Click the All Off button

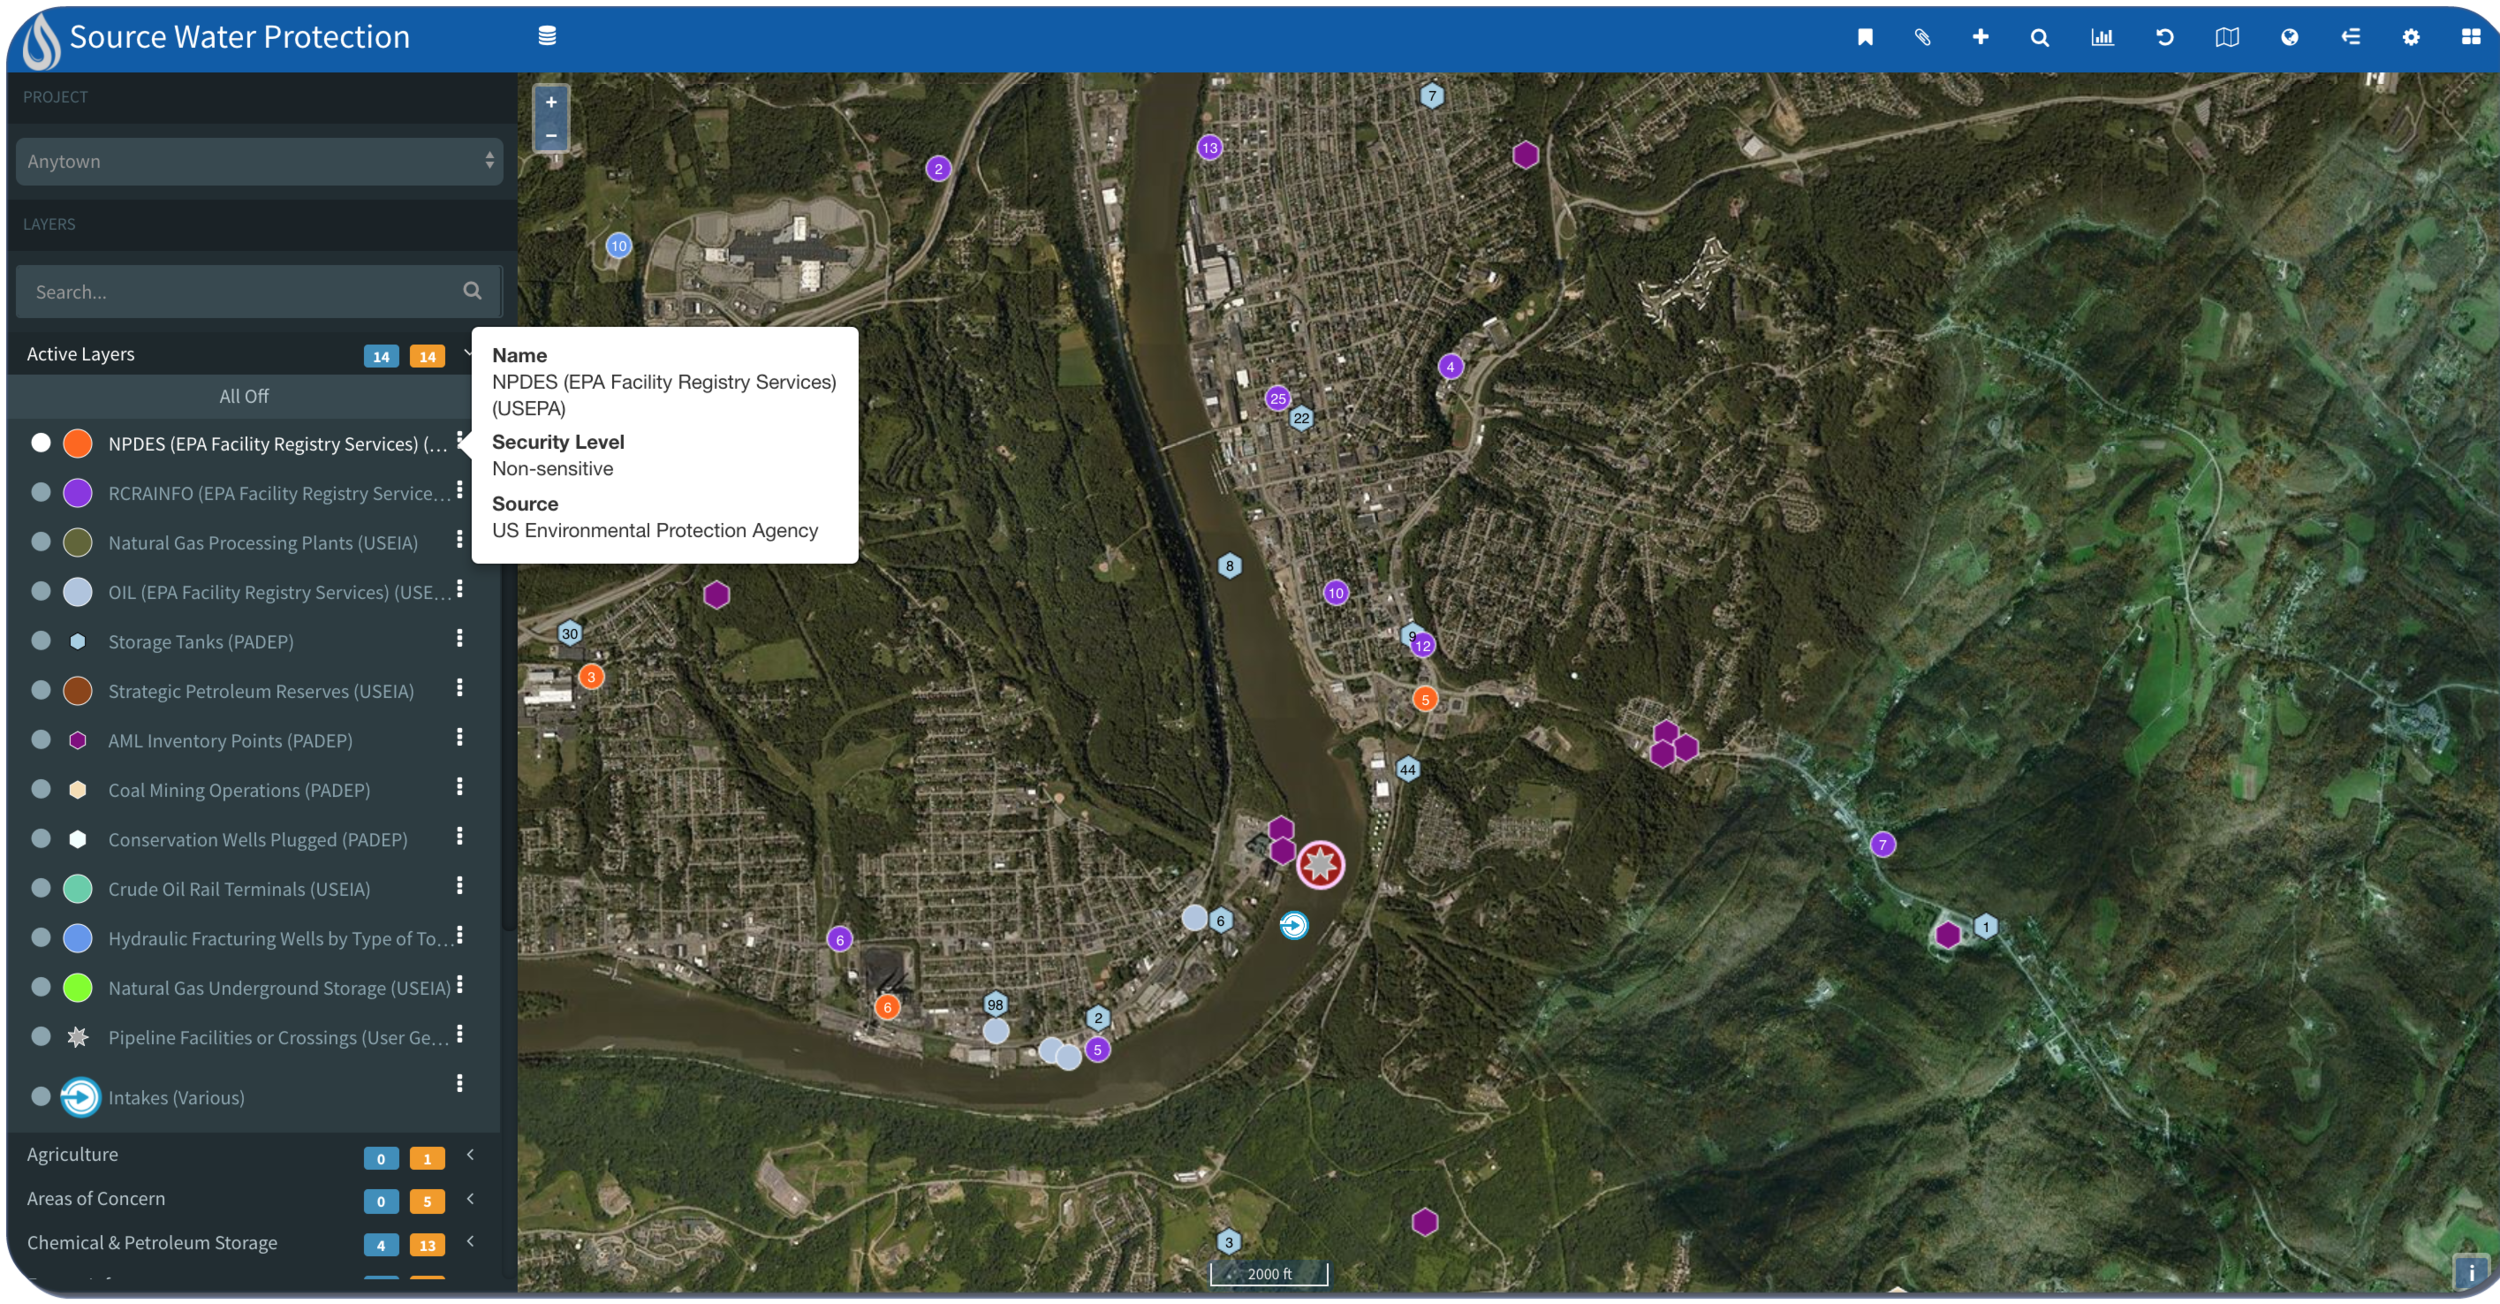244,396
